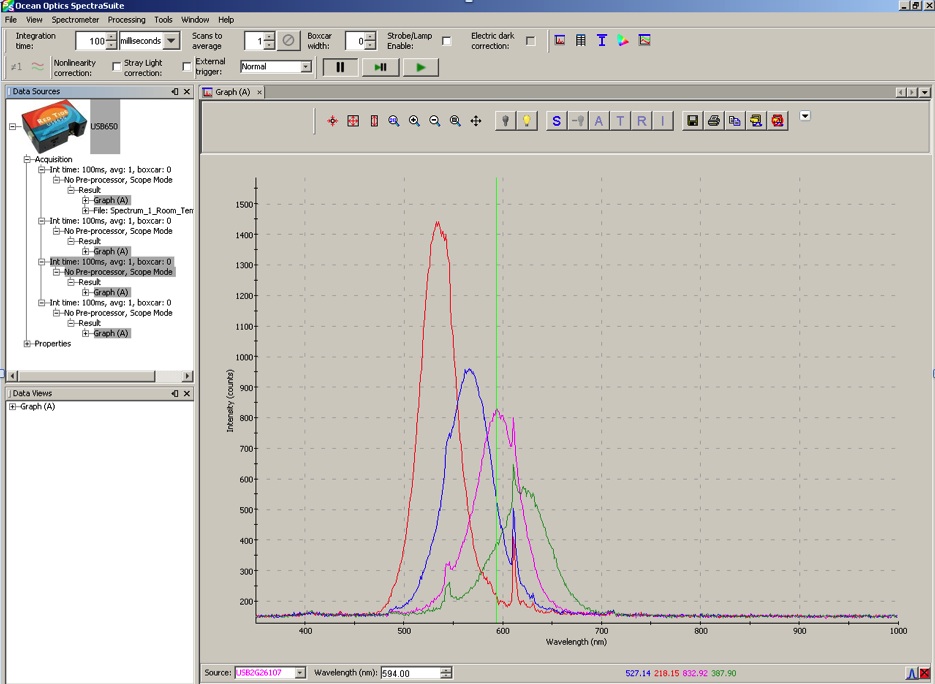
Task: Enable the Strobe/Lamp checkbox
Action: coord(447,41)
